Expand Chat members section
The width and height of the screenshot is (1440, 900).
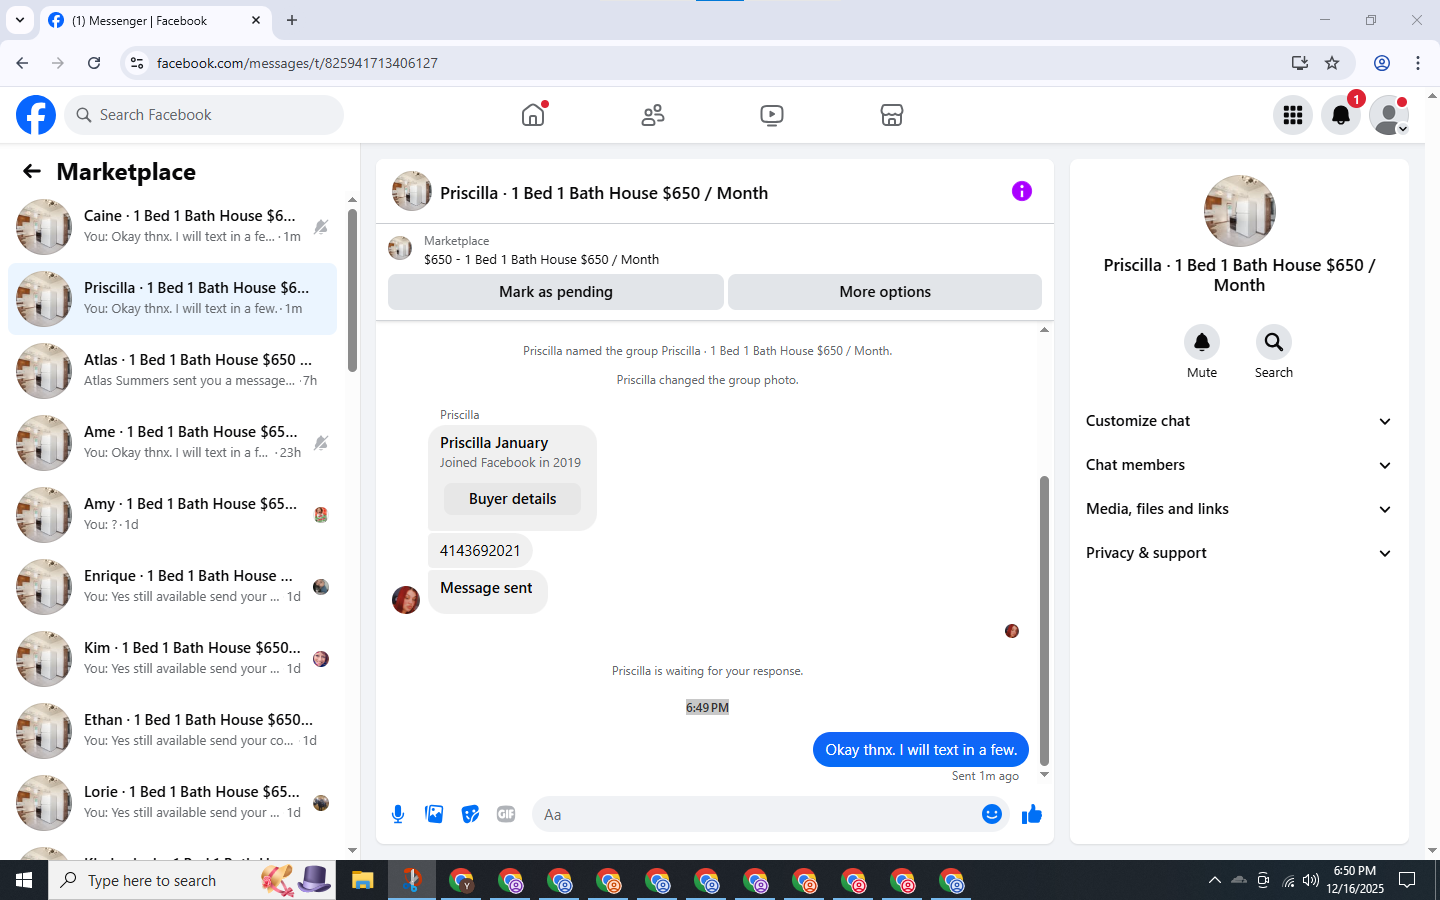1239,465
